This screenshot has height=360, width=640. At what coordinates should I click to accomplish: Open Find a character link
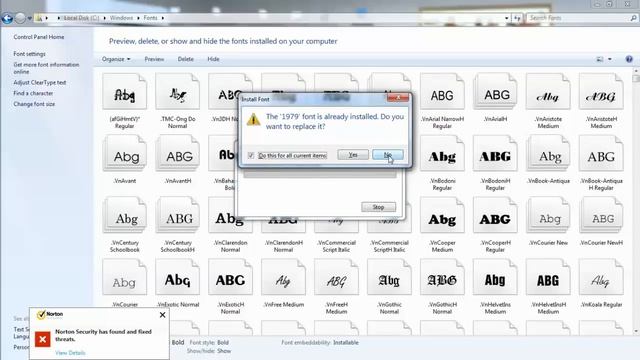33,93
